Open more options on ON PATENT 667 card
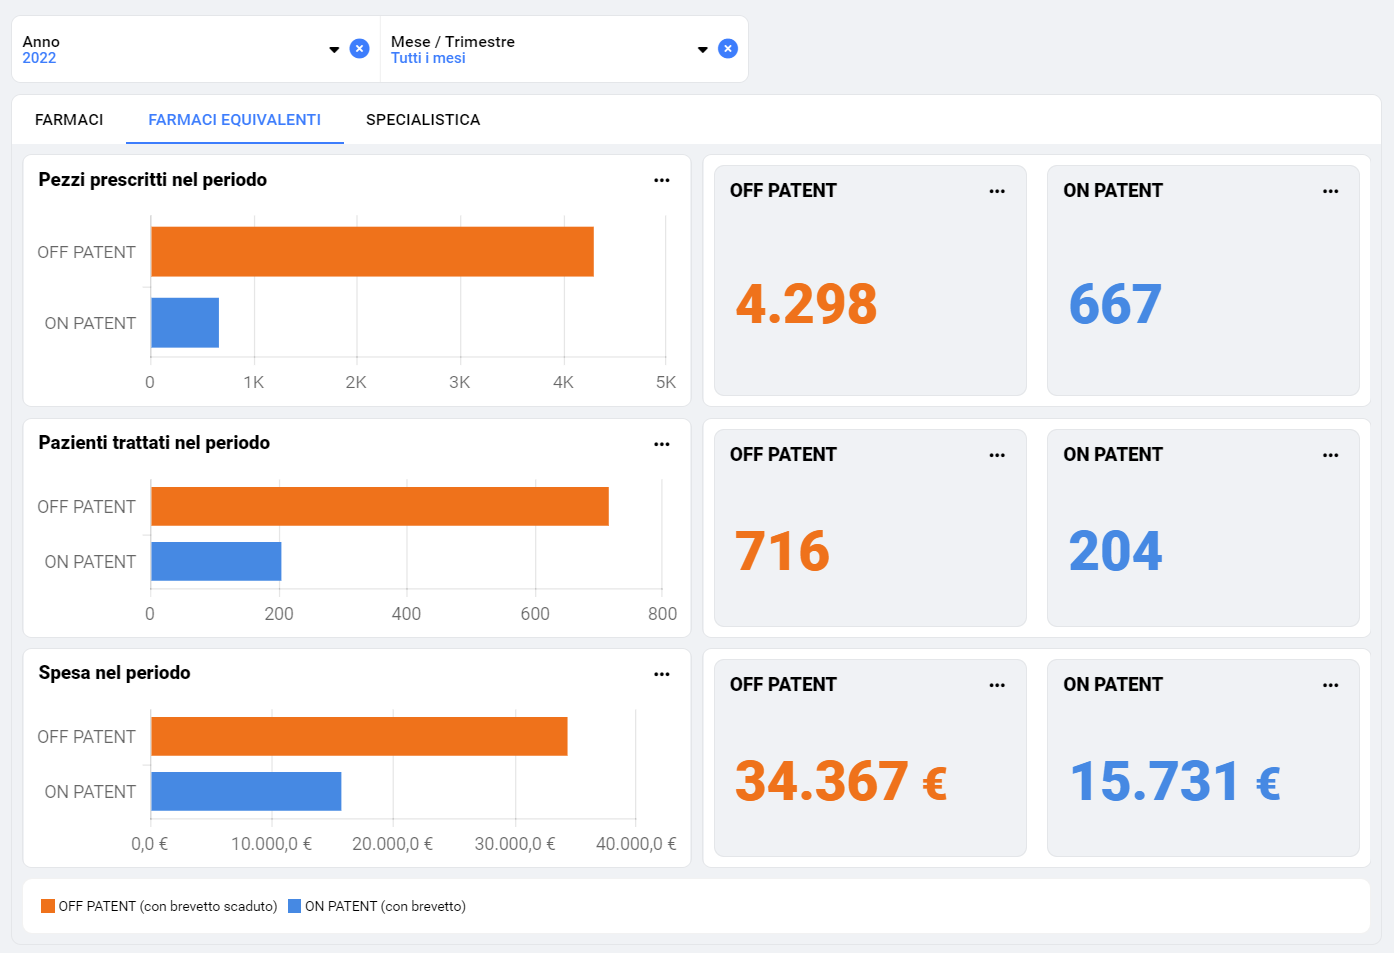This screenshot has height=953, width=1394. click(x=1330, y=192)
